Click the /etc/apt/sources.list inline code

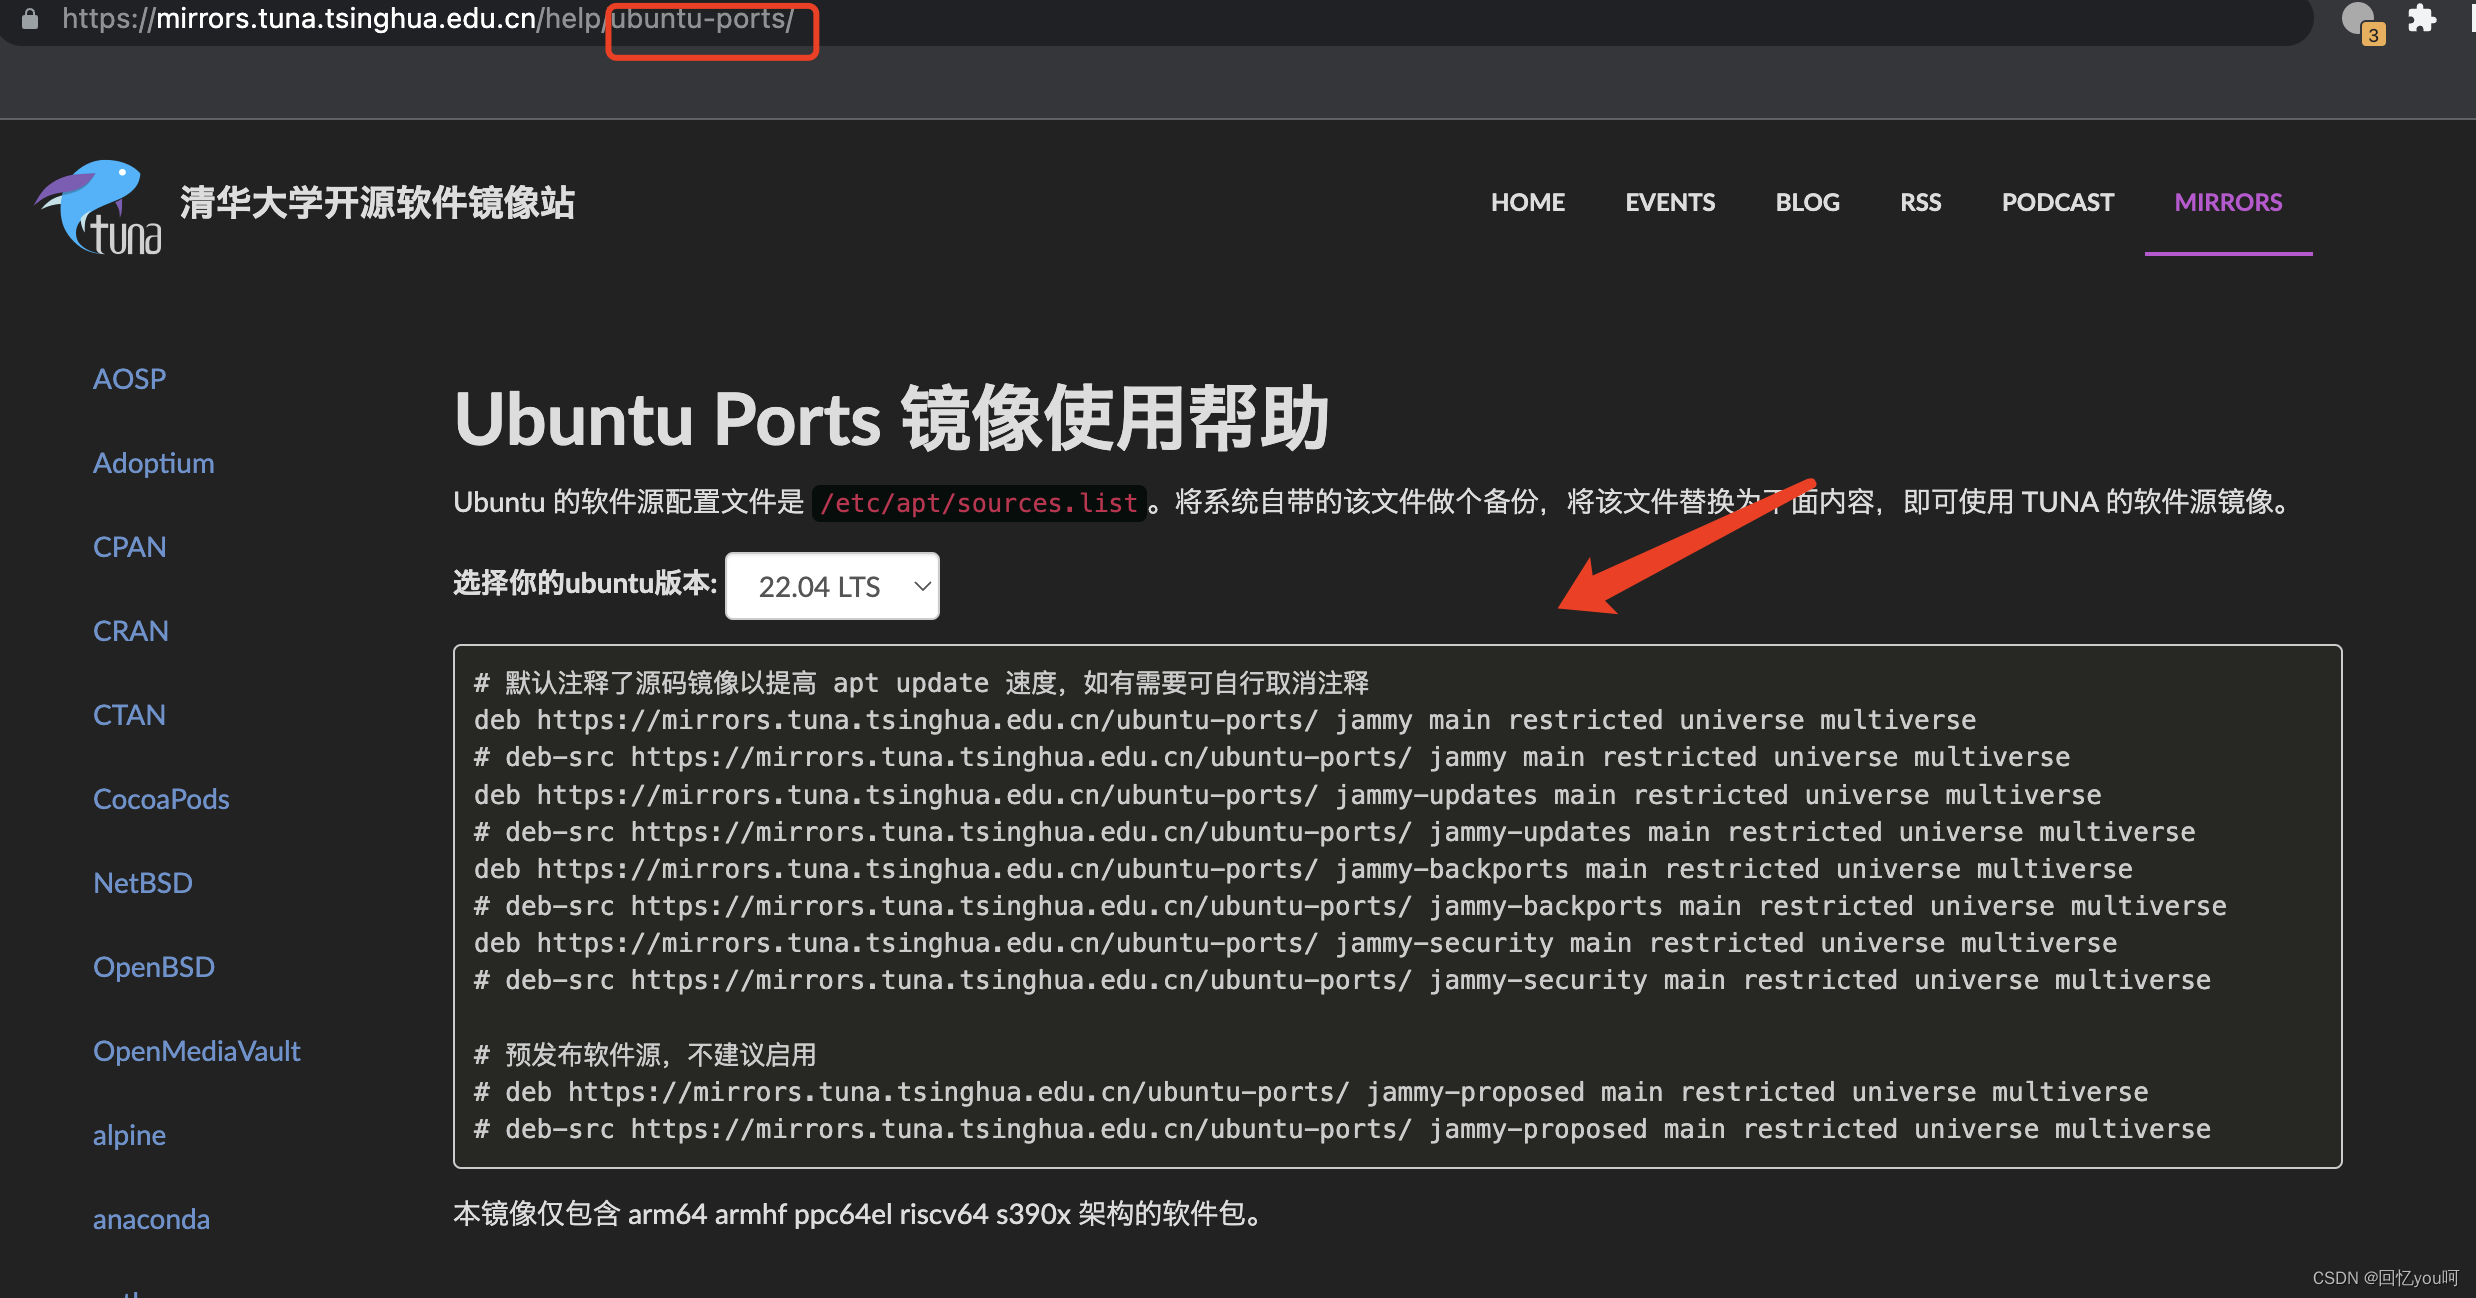tap(979, 502)
